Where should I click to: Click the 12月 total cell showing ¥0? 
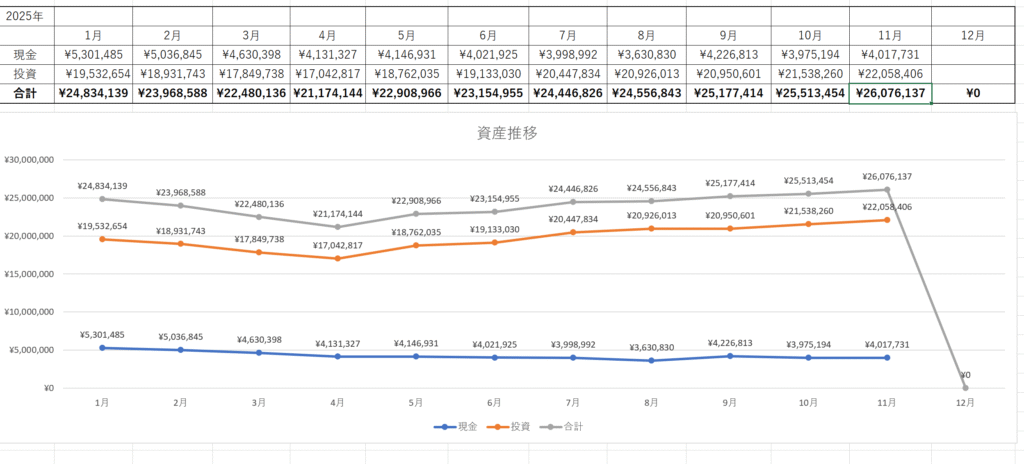click(x=971, y=93)
